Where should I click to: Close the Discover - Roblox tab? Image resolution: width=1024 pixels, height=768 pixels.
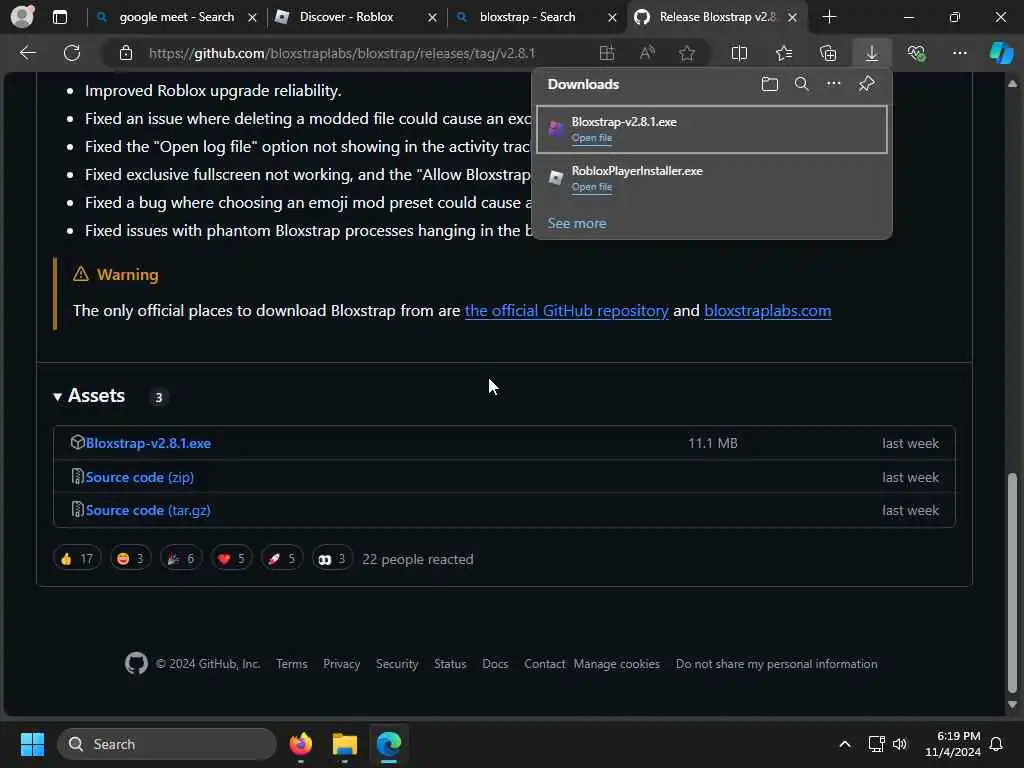click(x=432, y=18)
